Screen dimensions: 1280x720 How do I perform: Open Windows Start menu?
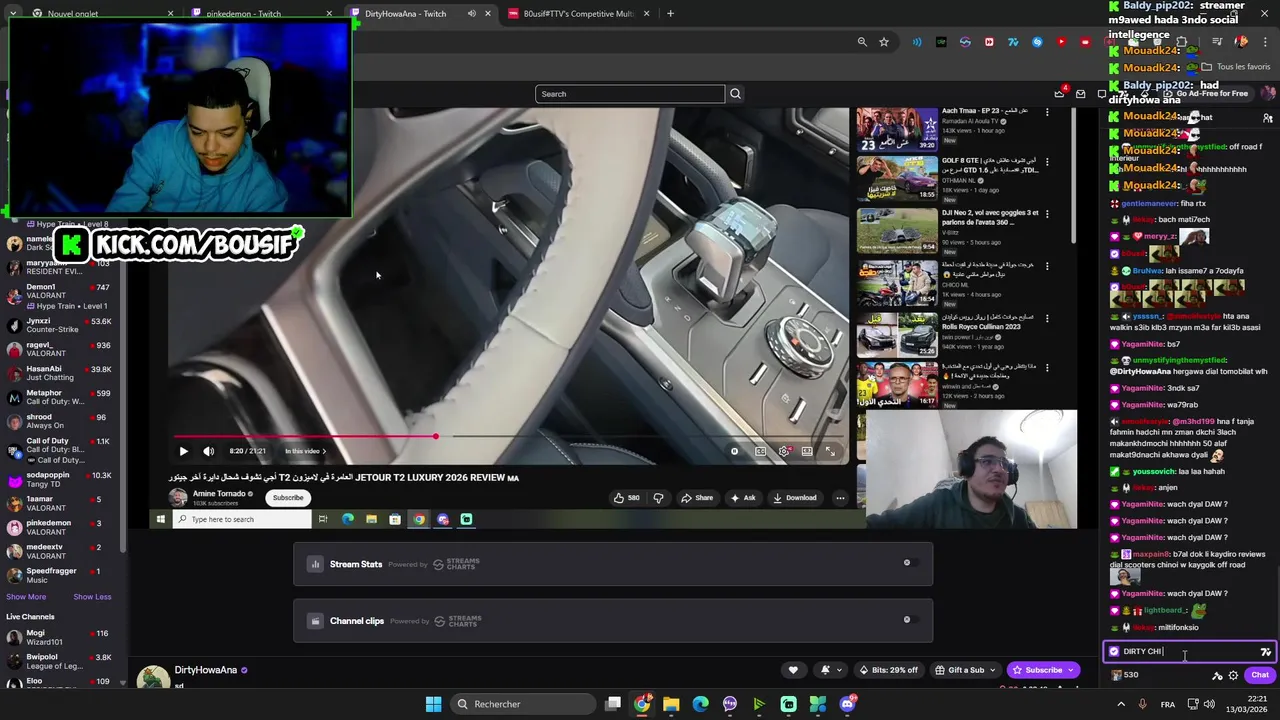tap(433, 704)
